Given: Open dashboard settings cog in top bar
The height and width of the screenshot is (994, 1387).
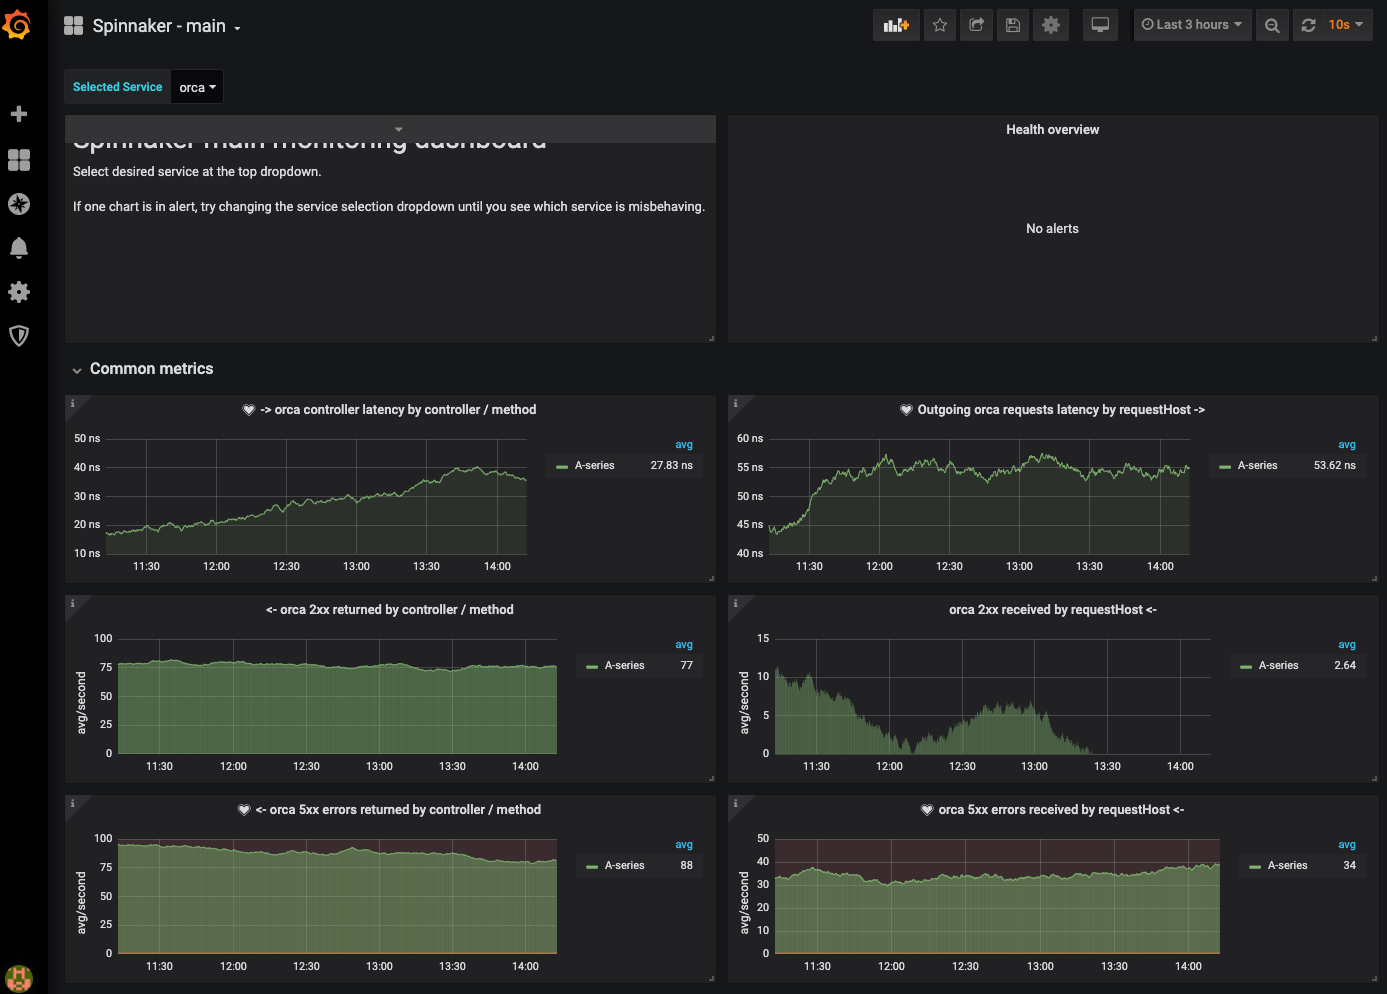Looking at the screenshot, I should tap(1051, 25).
